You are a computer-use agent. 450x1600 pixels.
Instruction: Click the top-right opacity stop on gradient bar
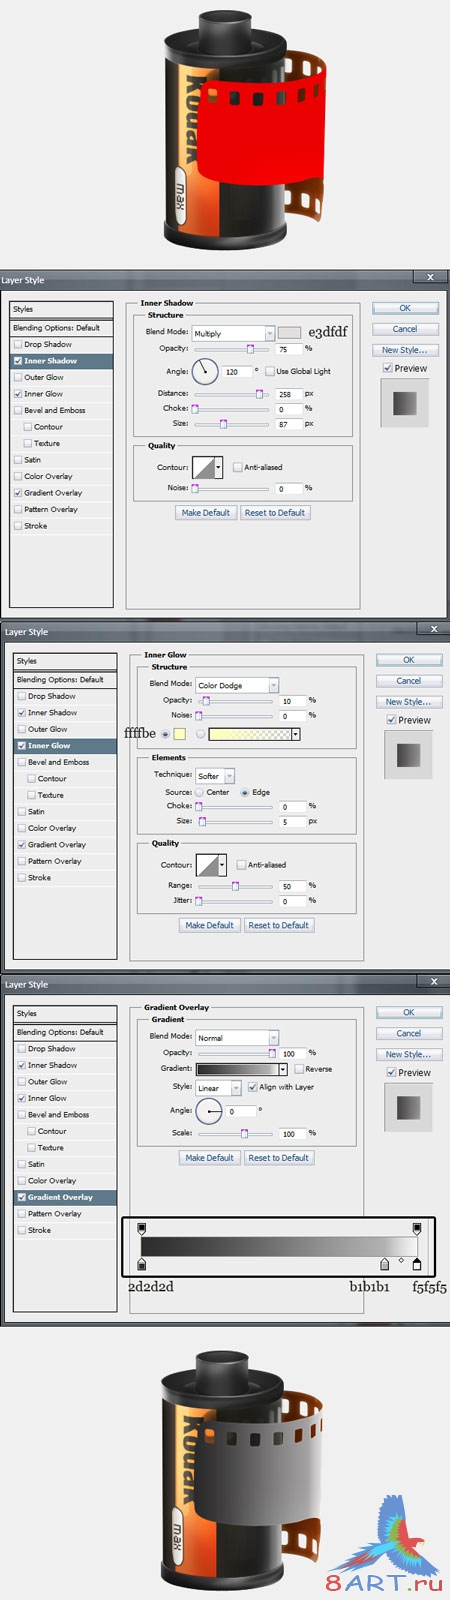(417, 1227)
